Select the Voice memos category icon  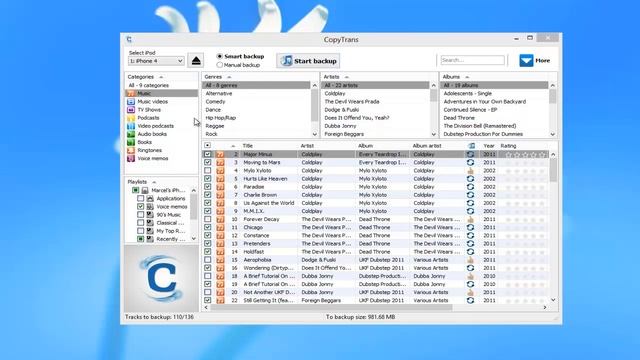tap(131, 158)
